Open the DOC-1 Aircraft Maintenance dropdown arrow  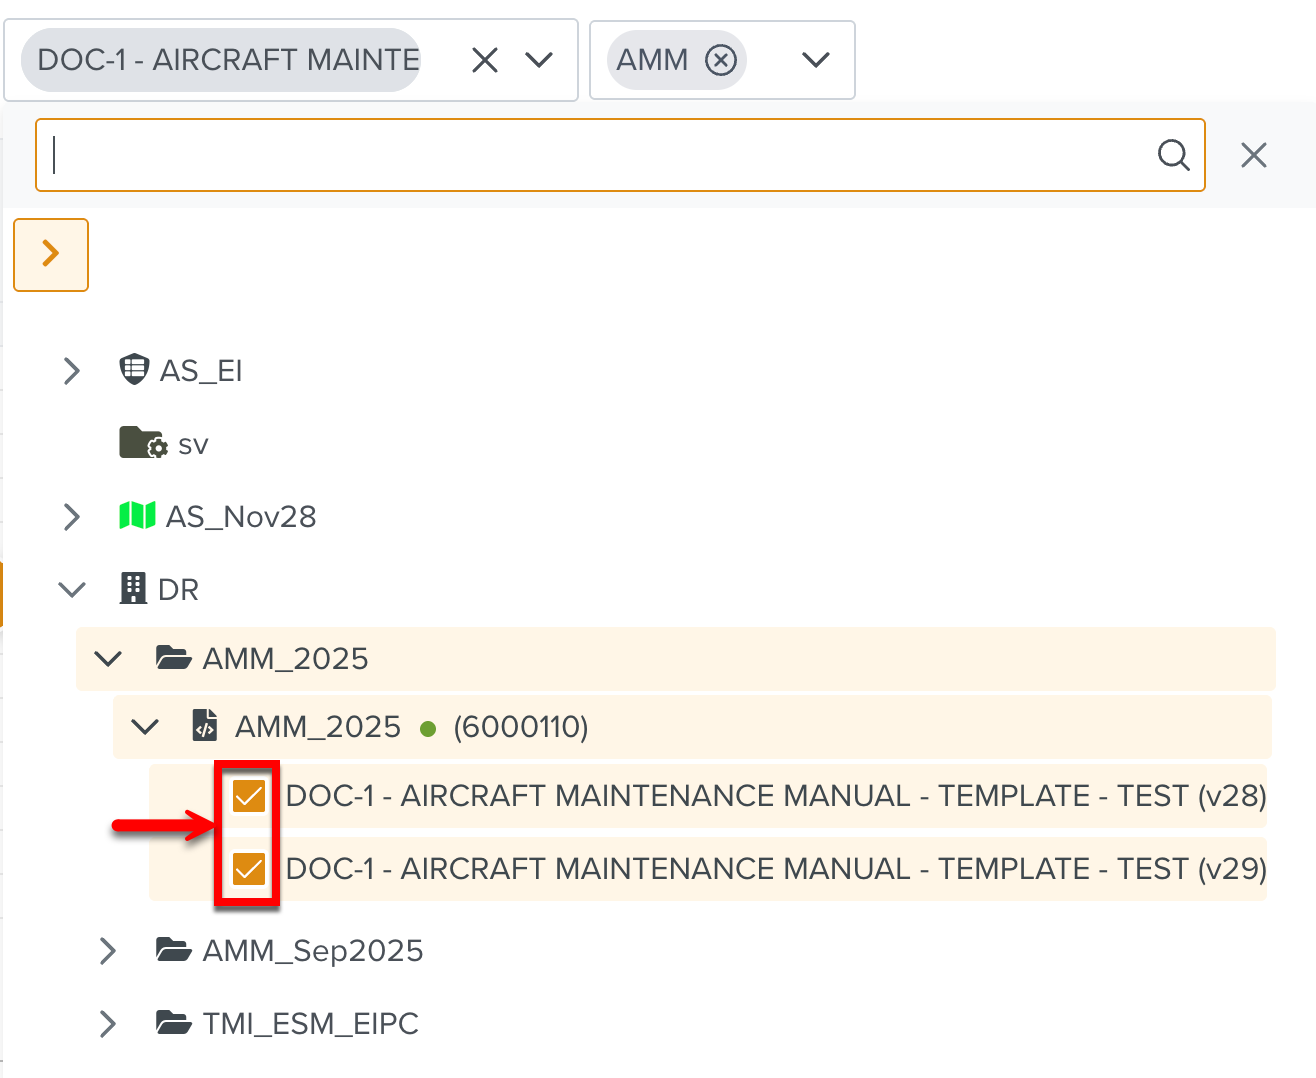[x=540, y=60]
